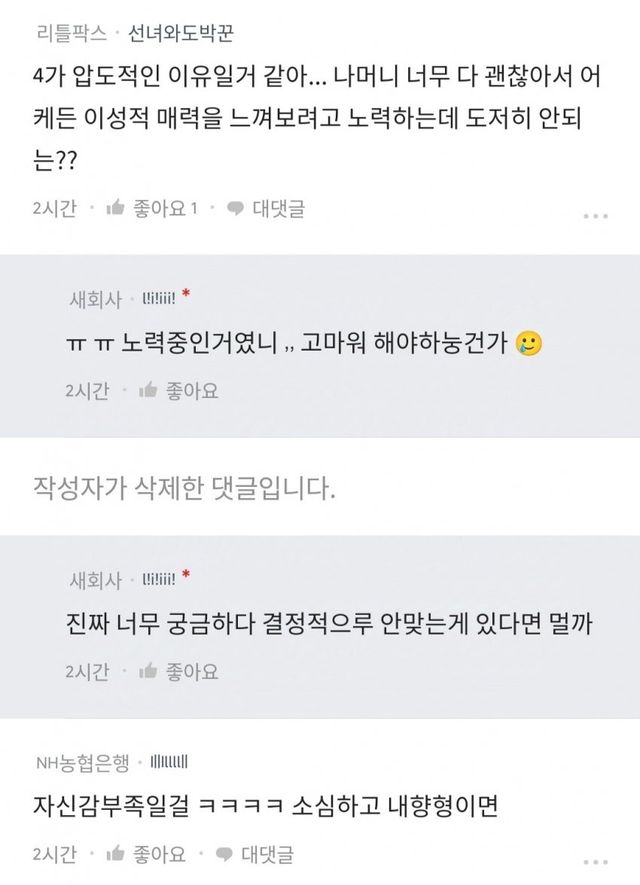Like the NH농협은행 comment with thumbs-up icon

point(115,854)
